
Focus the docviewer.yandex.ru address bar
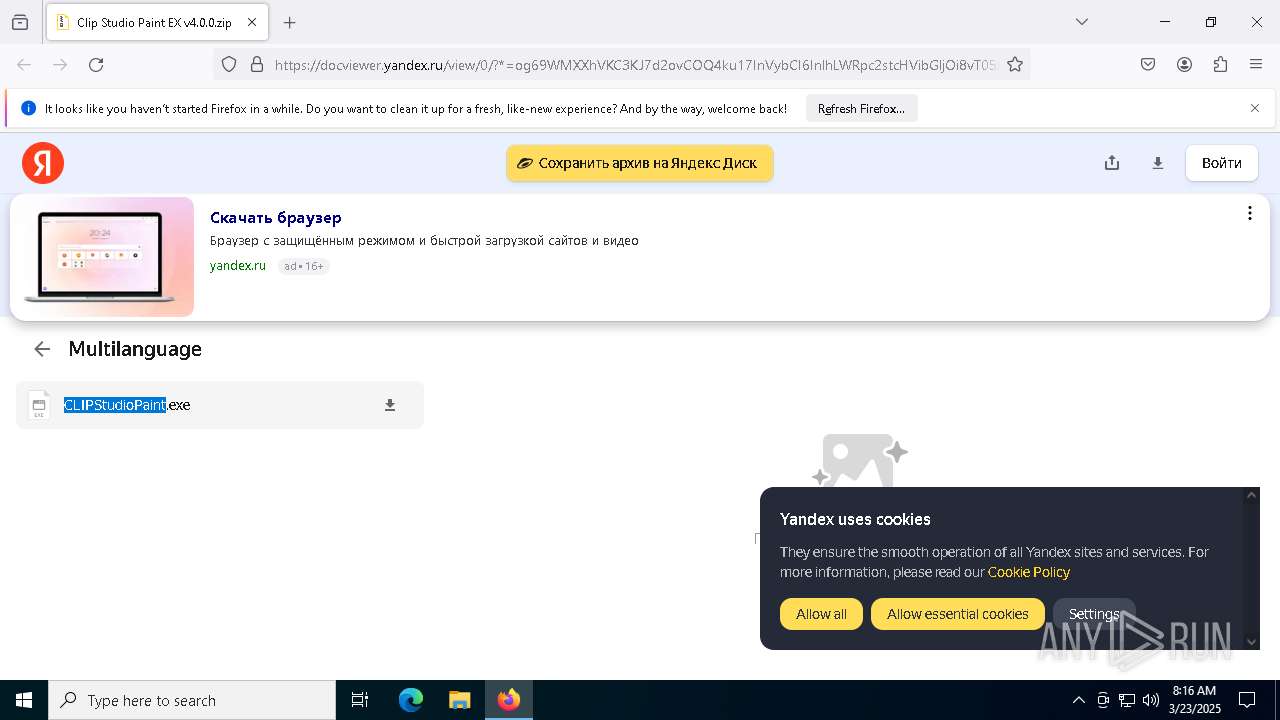click(x=635, y=64)
